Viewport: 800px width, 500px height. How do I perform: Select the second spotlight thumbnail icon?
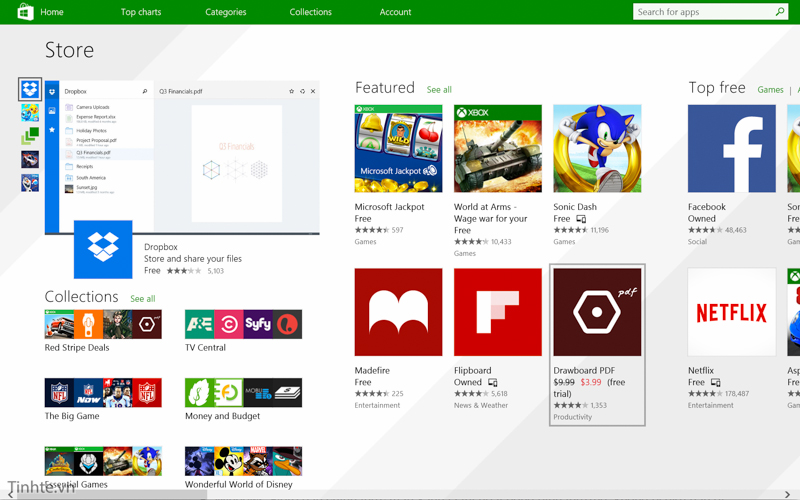pyautogui.click(x=30, y=113)
